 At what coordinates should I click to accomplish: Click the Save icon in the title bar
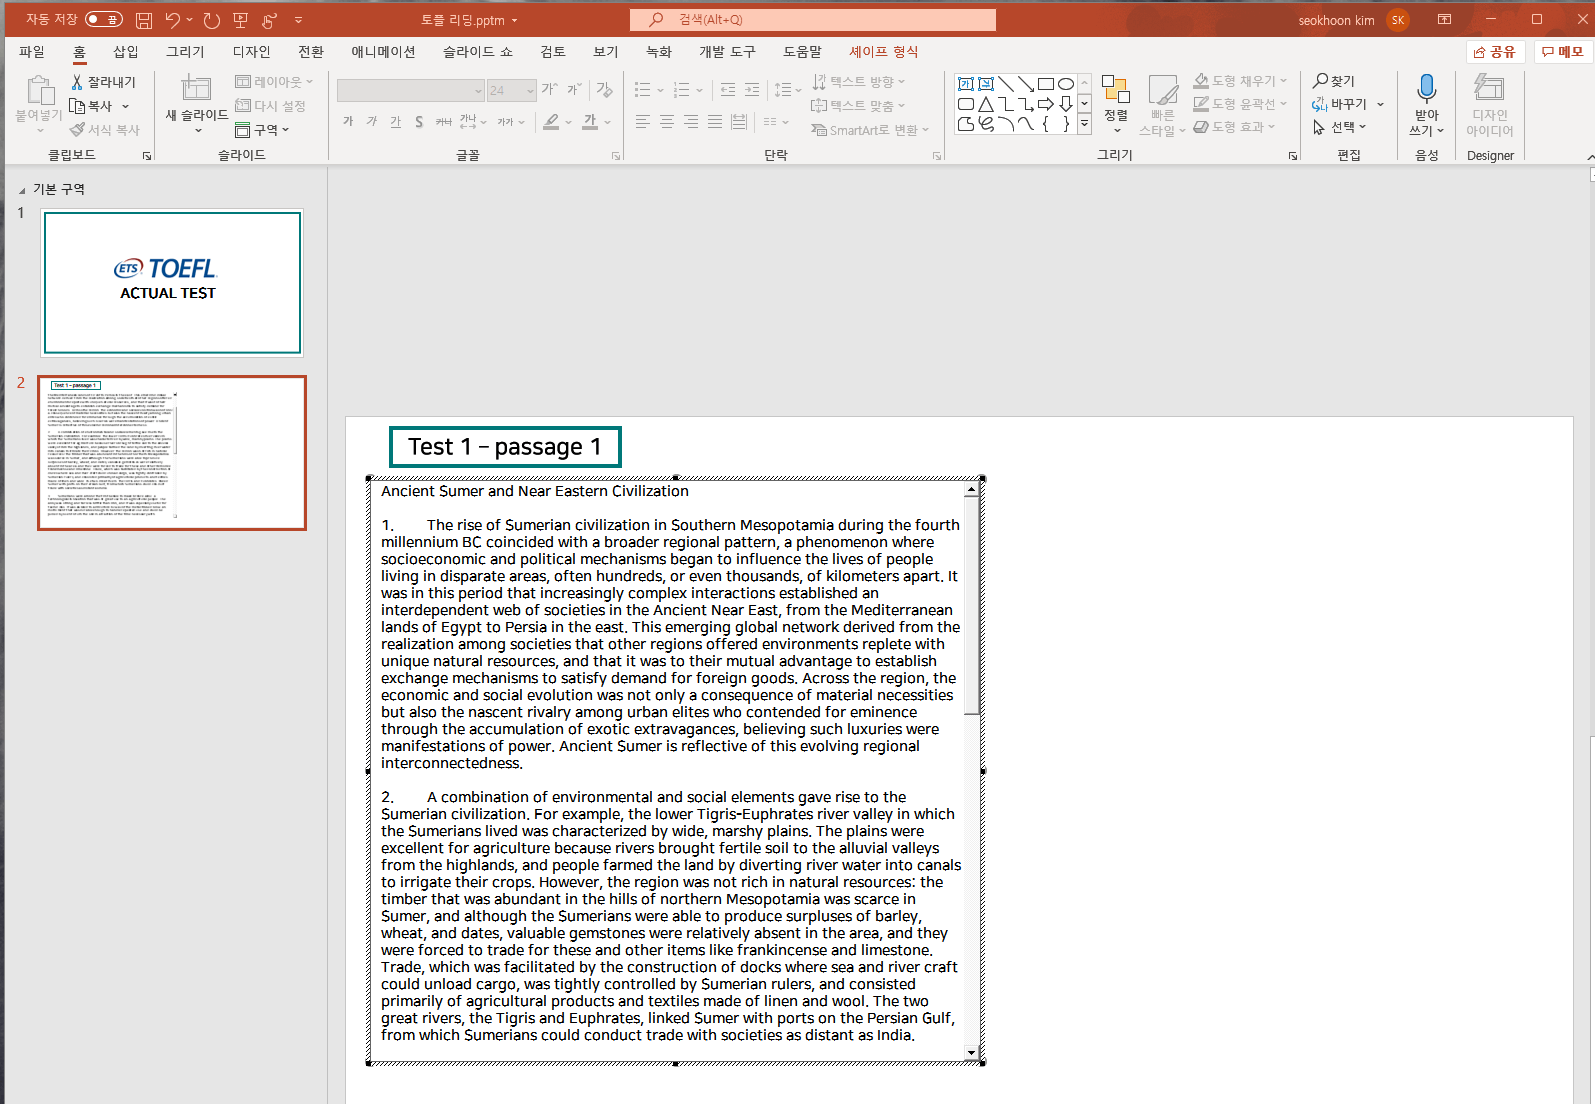point(144,20)
